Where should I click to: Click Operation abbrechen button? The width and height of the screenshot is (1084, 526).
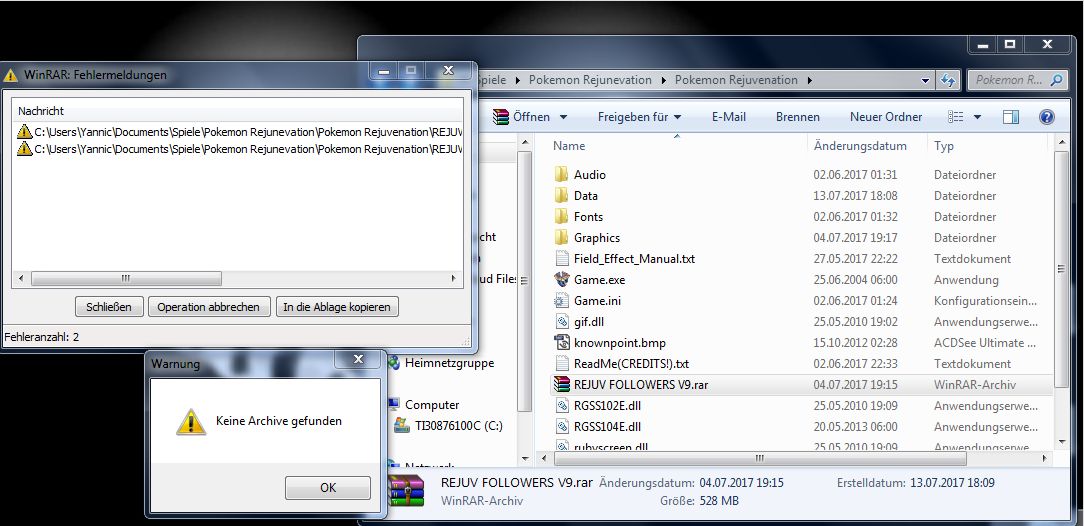[208, 307]
